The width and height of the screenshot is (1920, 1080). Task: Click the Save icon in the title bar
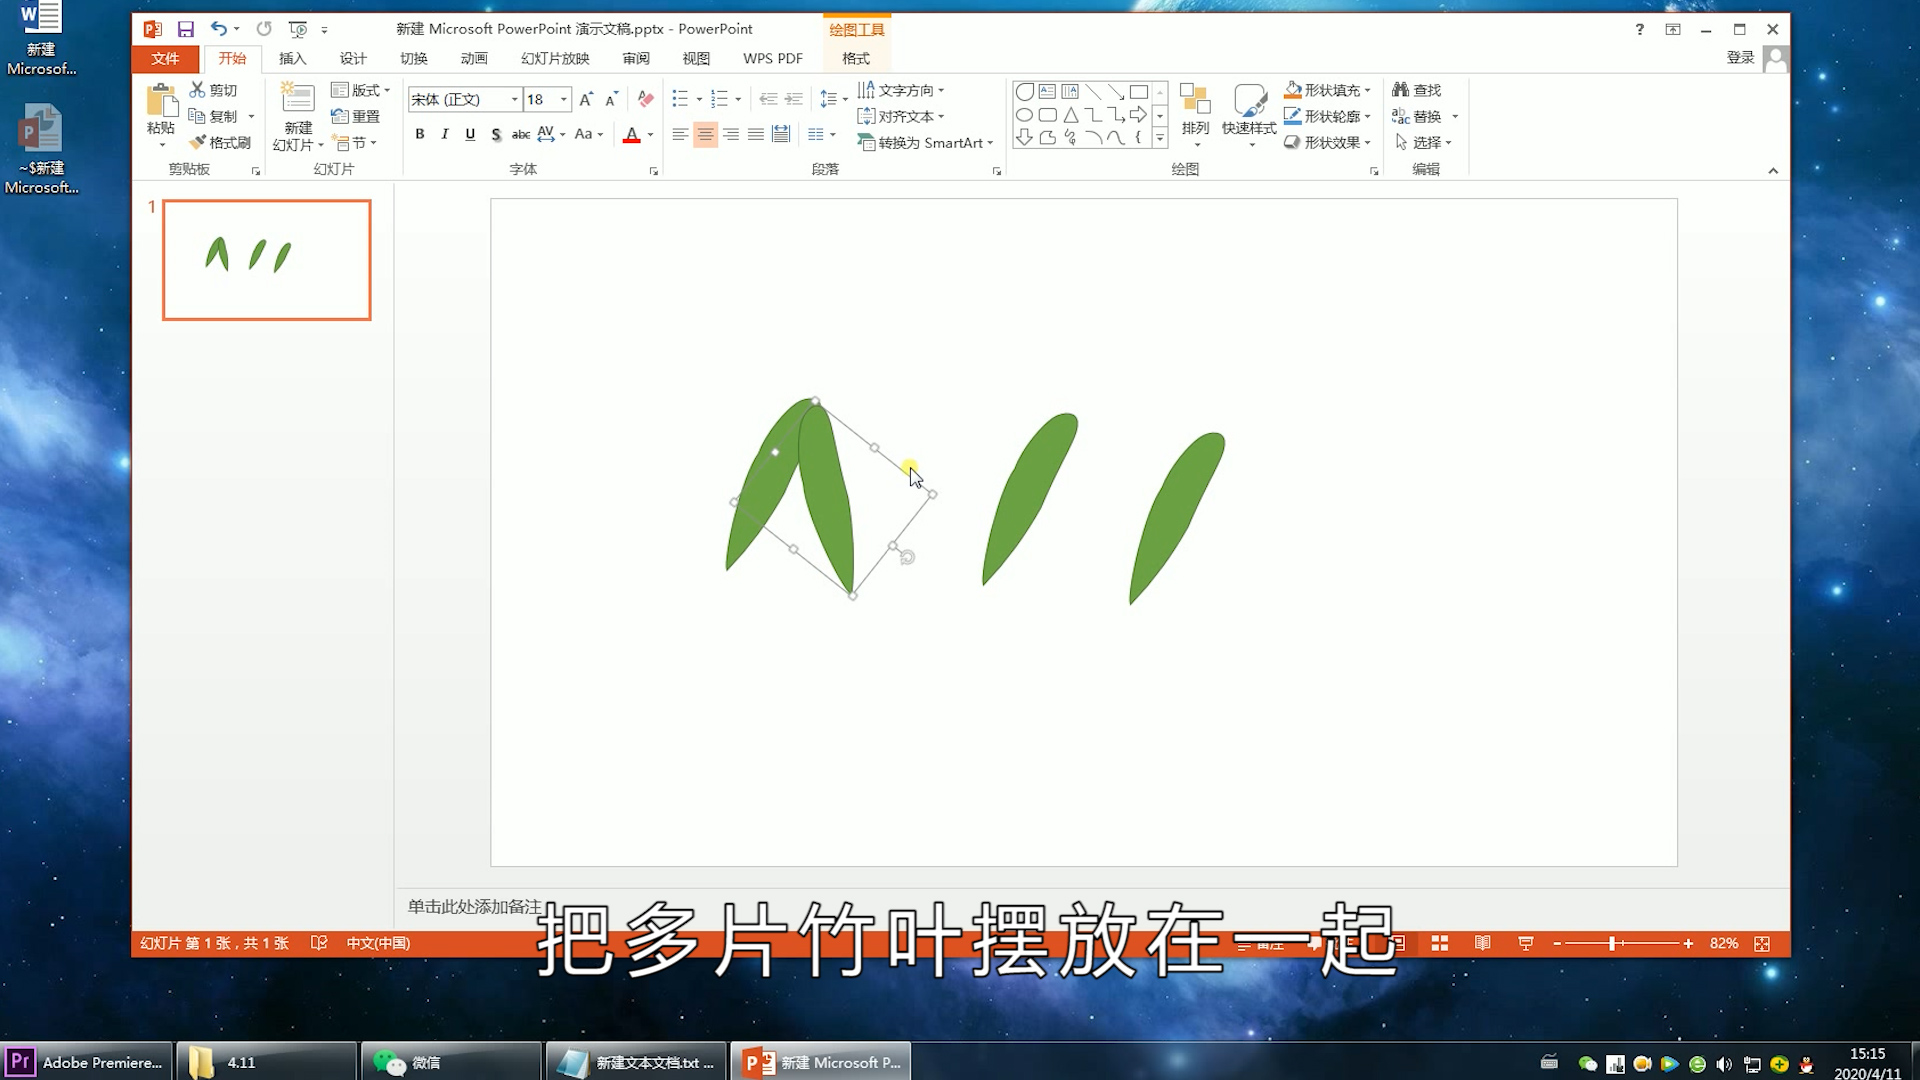tap(186, 29)
